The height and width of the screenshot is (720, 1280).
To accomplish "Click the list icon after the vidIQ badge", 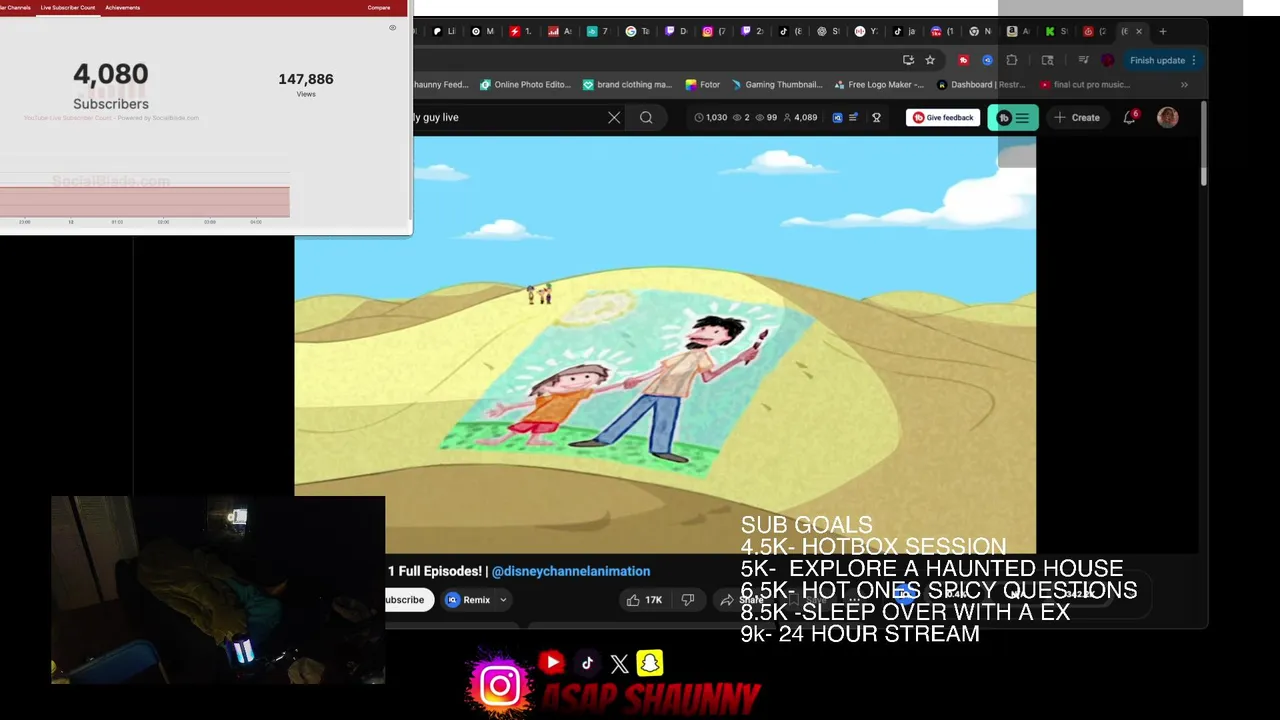I will (853, 117).
